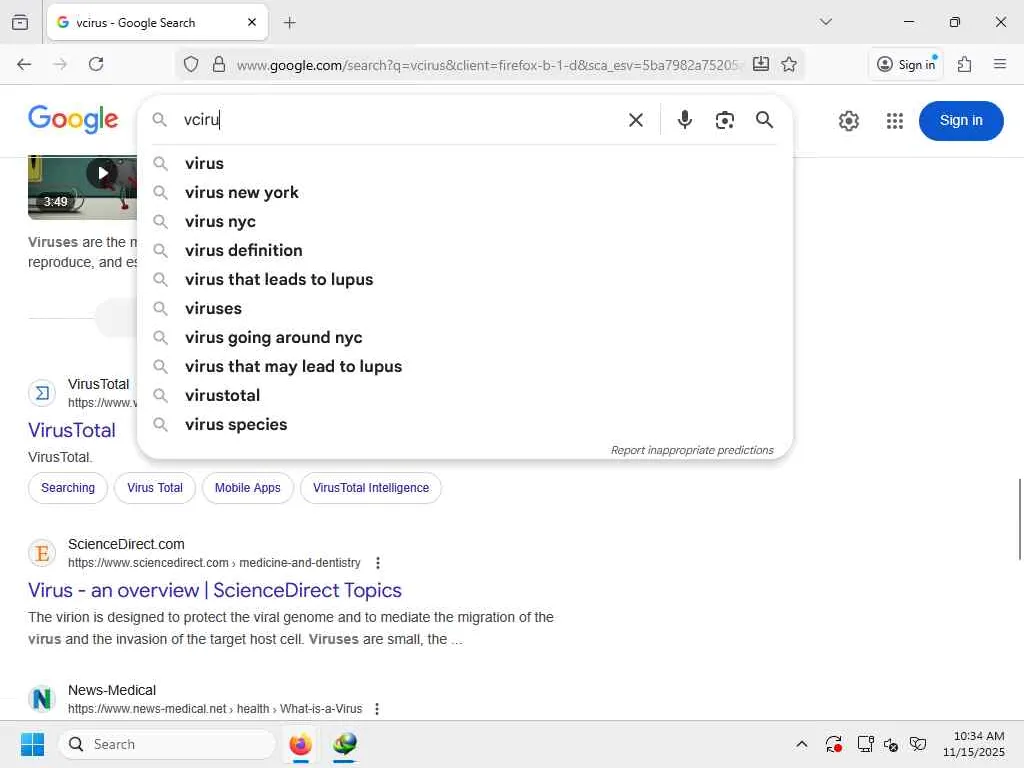1024x768 pixels.
Task: Choose the suggestion 'virus nyc'
Action: click(x=465, y=221)
